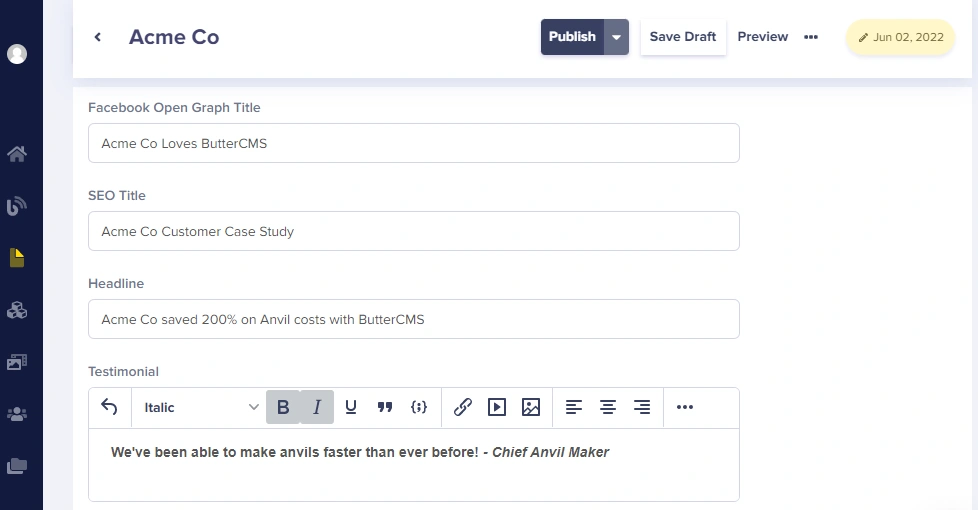Click Facebook Open Graph Title field
Image resolution: width=978 pixels, height=510 pixels.
(414, 143)
